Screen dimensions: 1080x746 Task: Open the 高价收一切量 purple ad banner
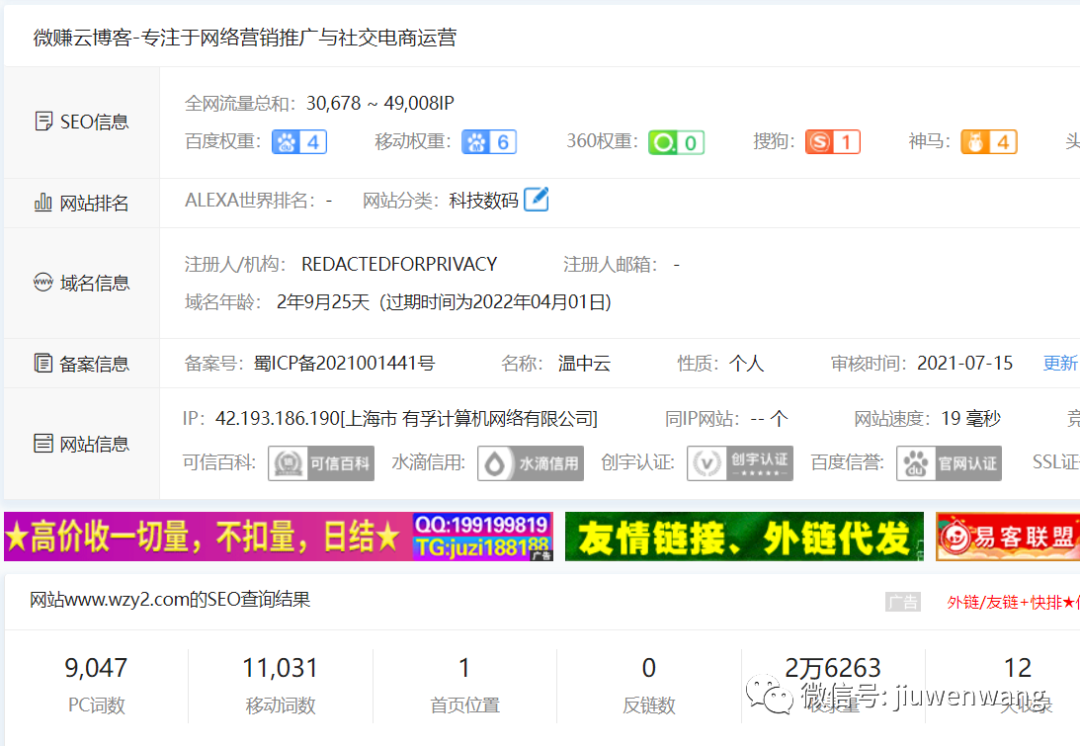[278, 537]
